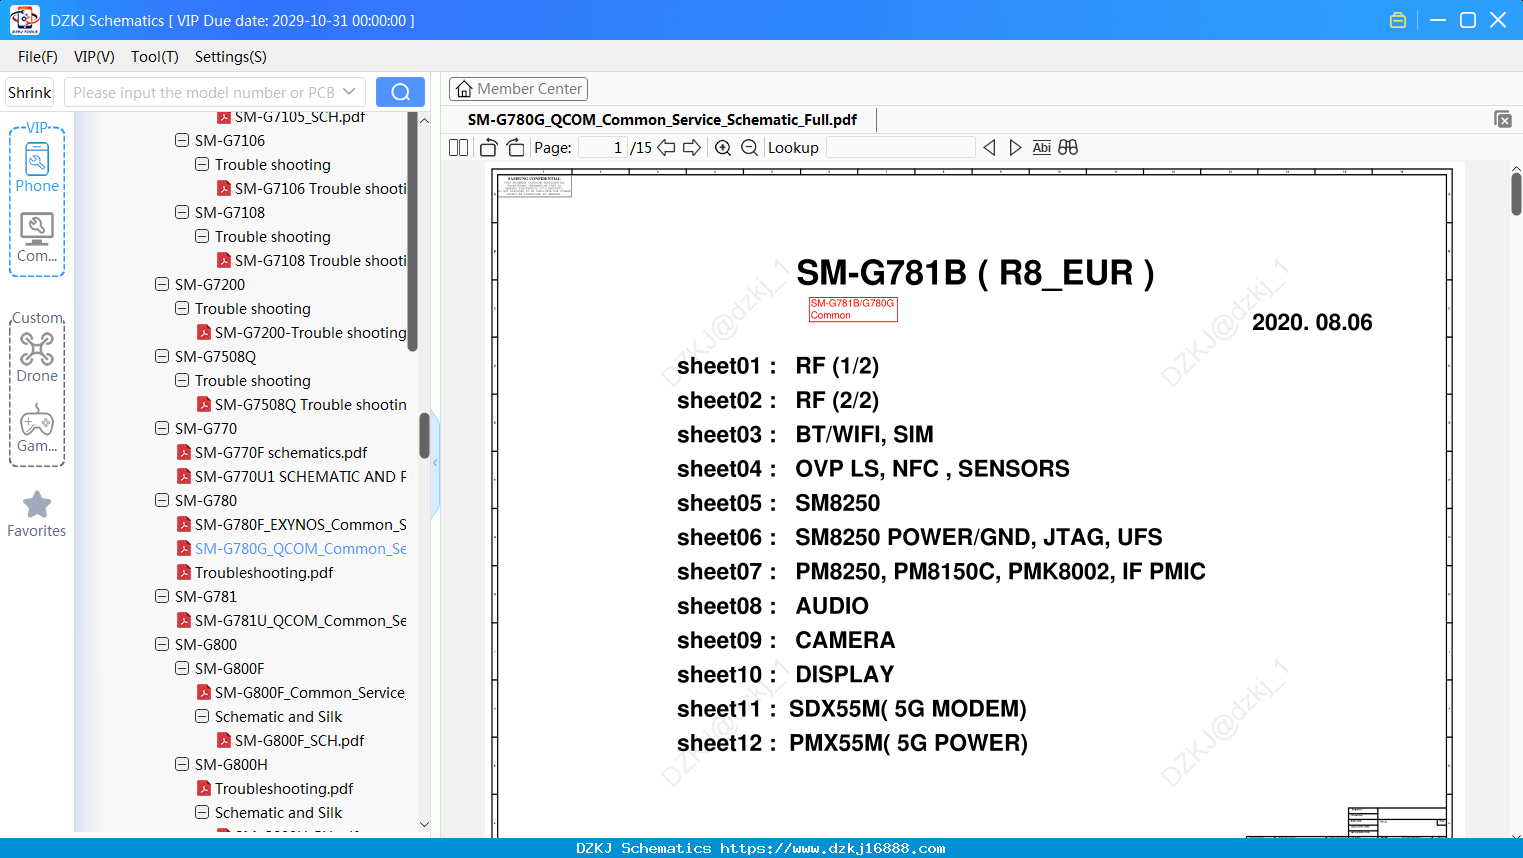Collapse the SM-G7200 tree node

tap(162, 284)
